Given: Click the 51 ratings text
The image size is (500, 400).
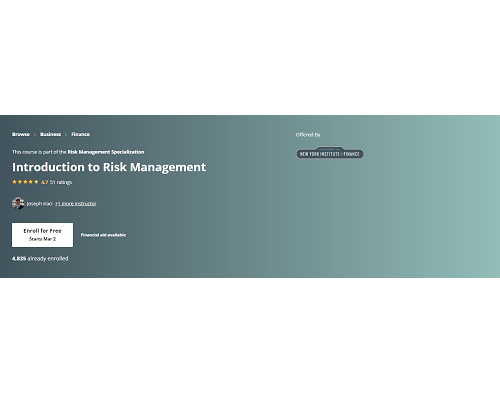Looking at the screenshot, I should pyautogui.click(x=61, y=182).
